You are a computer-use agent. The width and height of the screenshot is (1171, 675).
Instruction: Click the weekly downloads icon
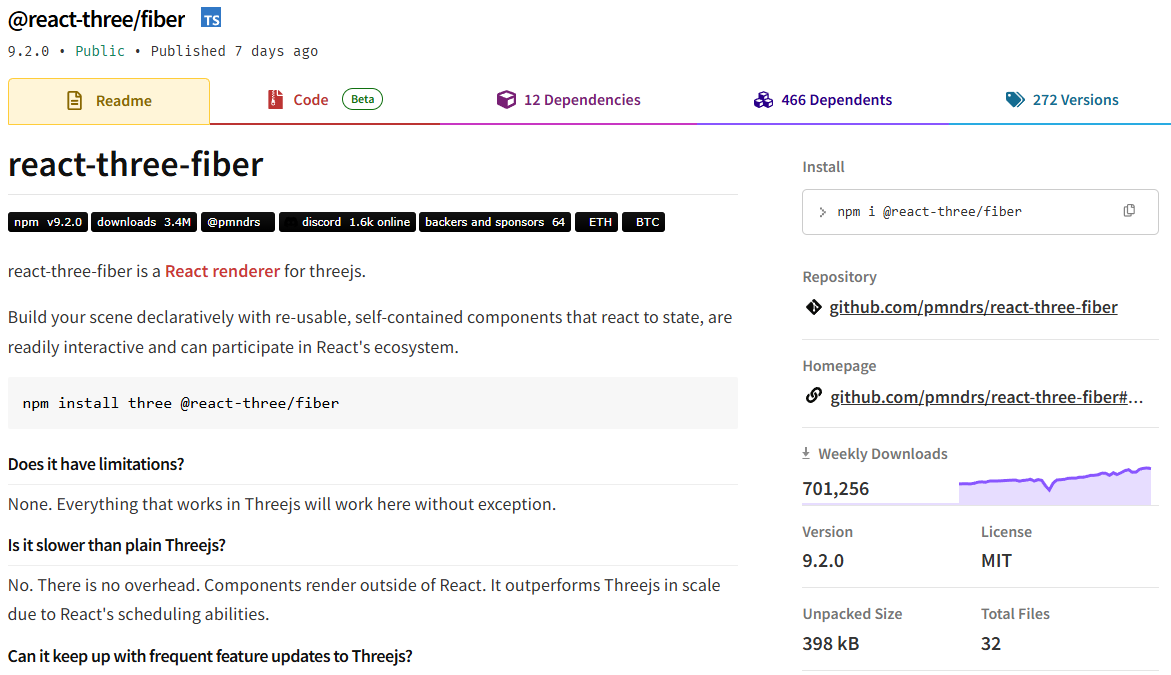click(x=805, y=453)
